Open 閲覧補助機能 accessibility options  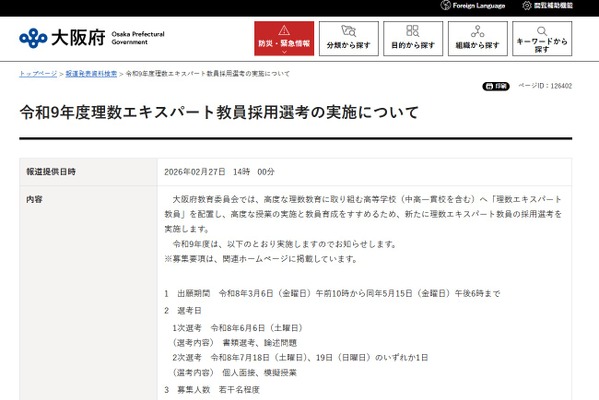tap(553, 5)
